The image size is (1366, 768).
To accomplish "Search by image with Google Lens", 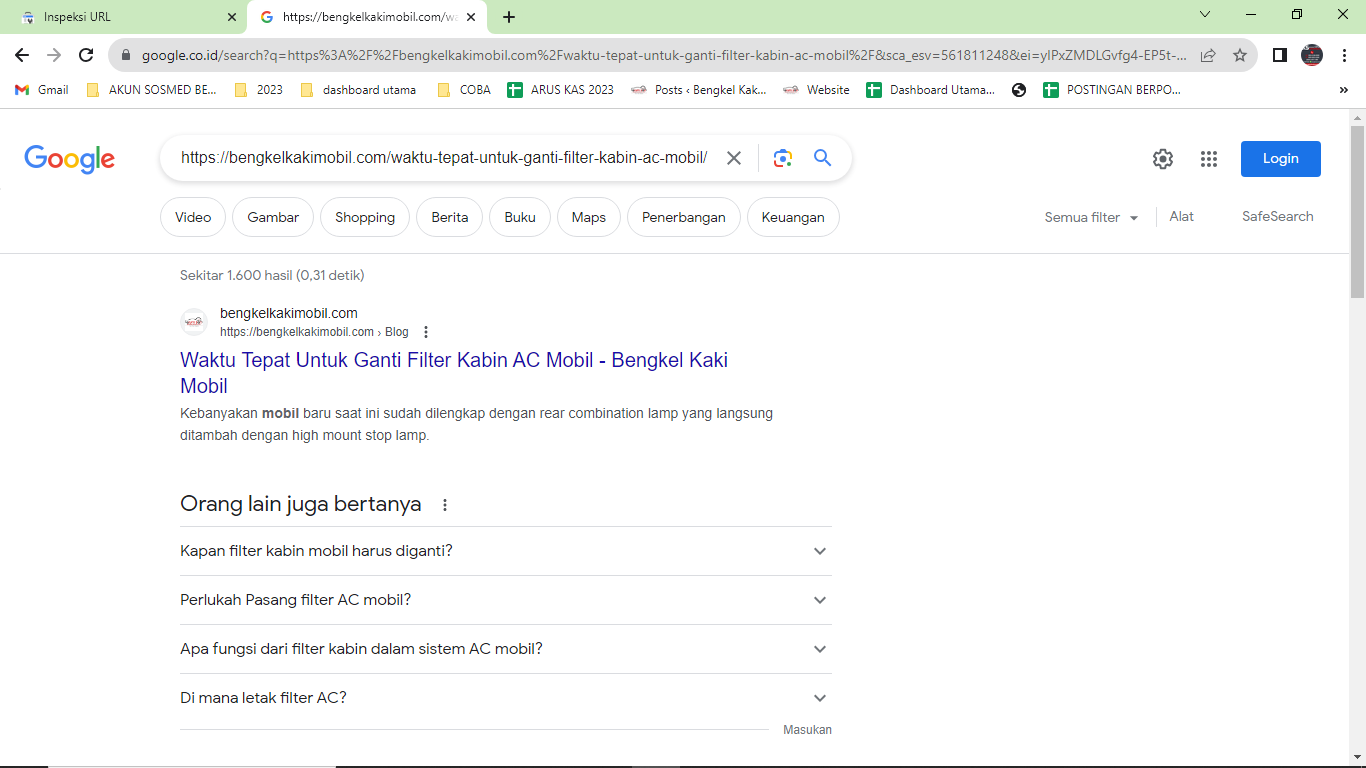I will 783,158.
